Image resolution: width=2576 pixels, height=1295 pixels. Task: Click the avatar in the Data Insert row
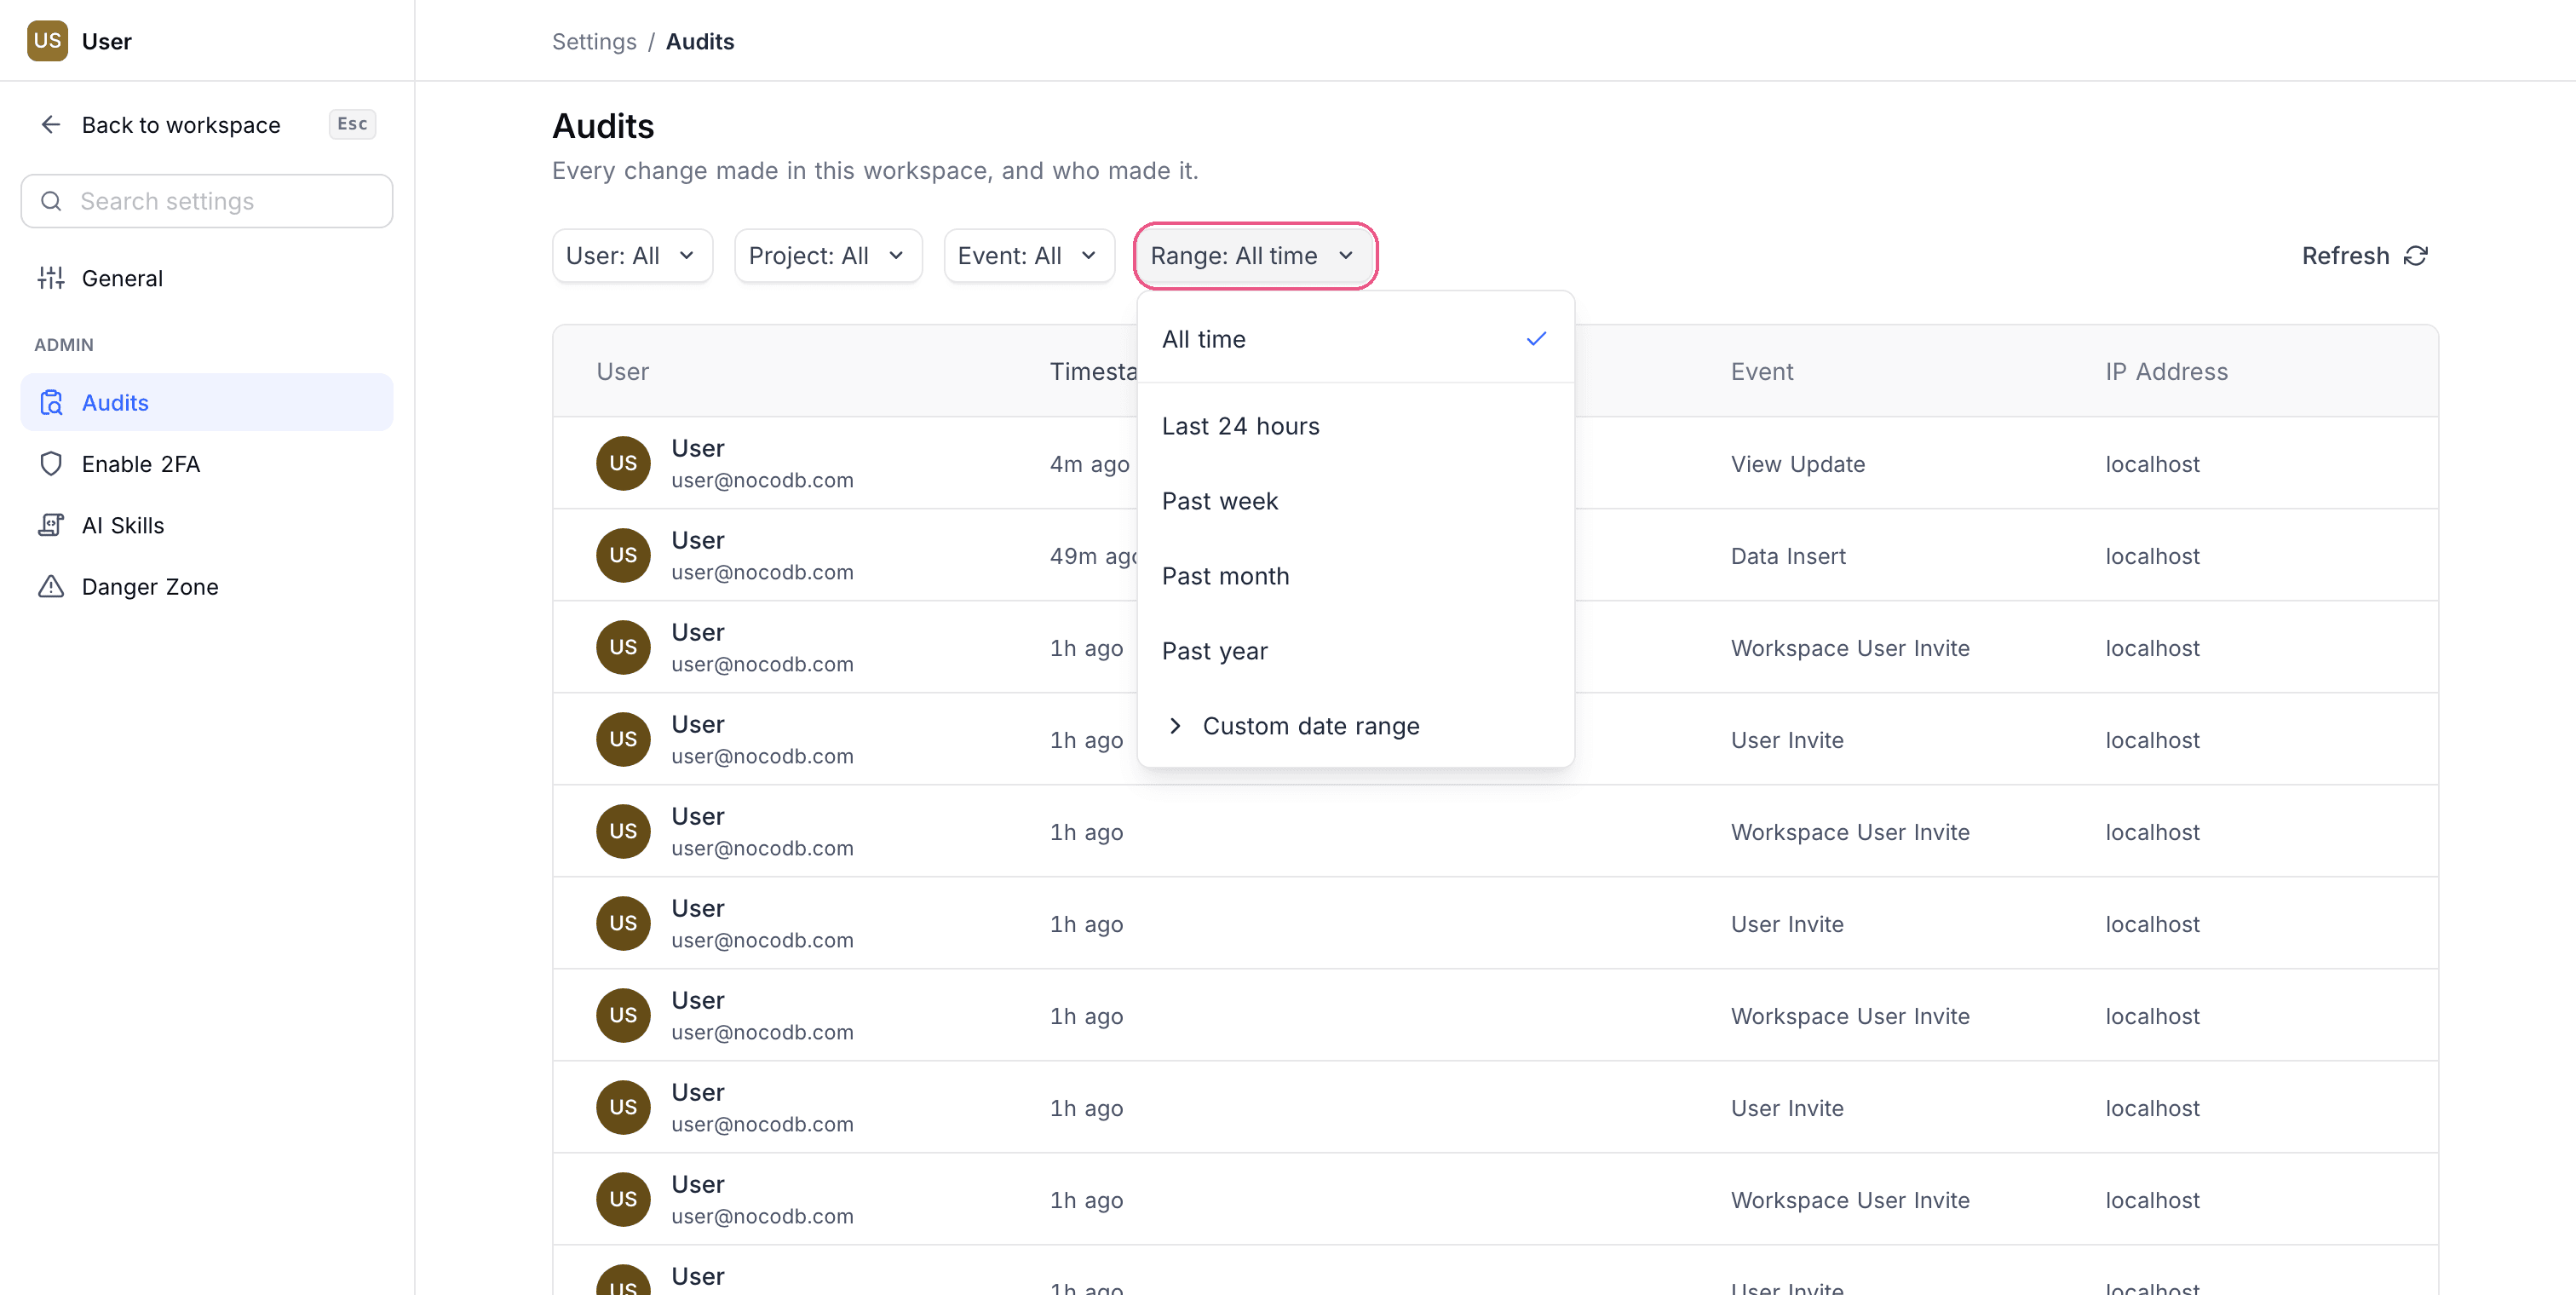(x=623, y=555)
